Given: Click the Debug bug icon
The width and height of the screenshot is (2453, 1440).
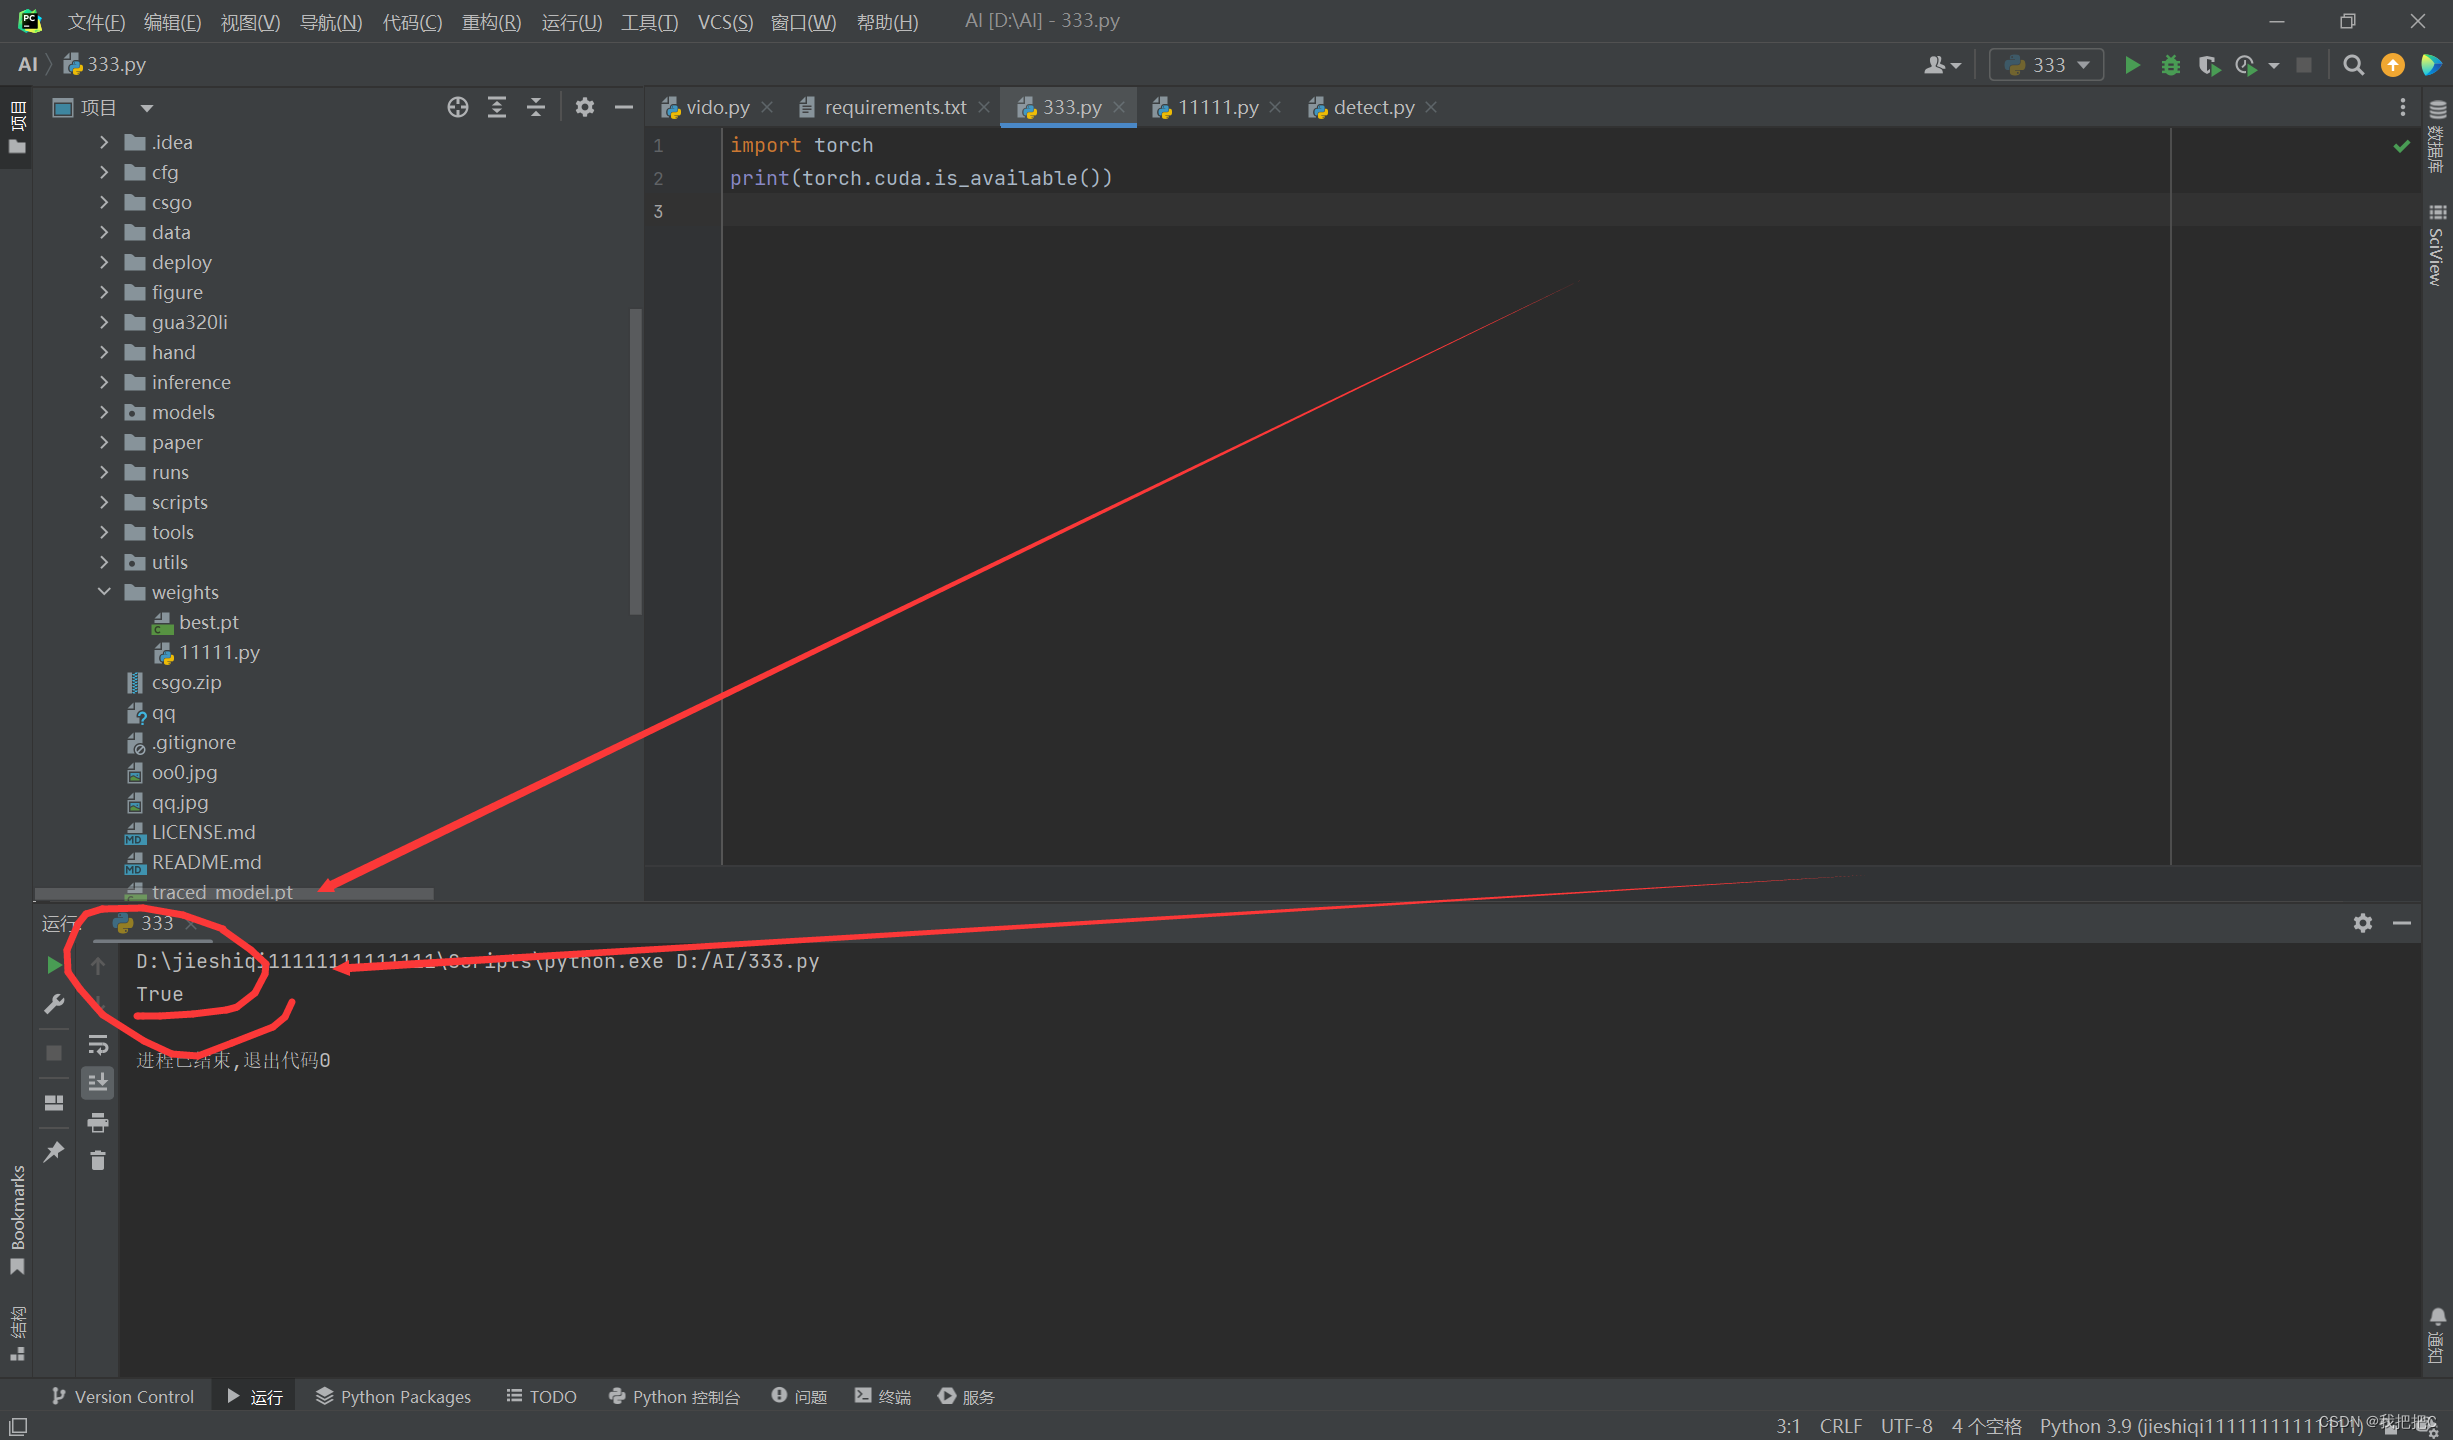Looking at the screenshot, I should [2170, 65].
